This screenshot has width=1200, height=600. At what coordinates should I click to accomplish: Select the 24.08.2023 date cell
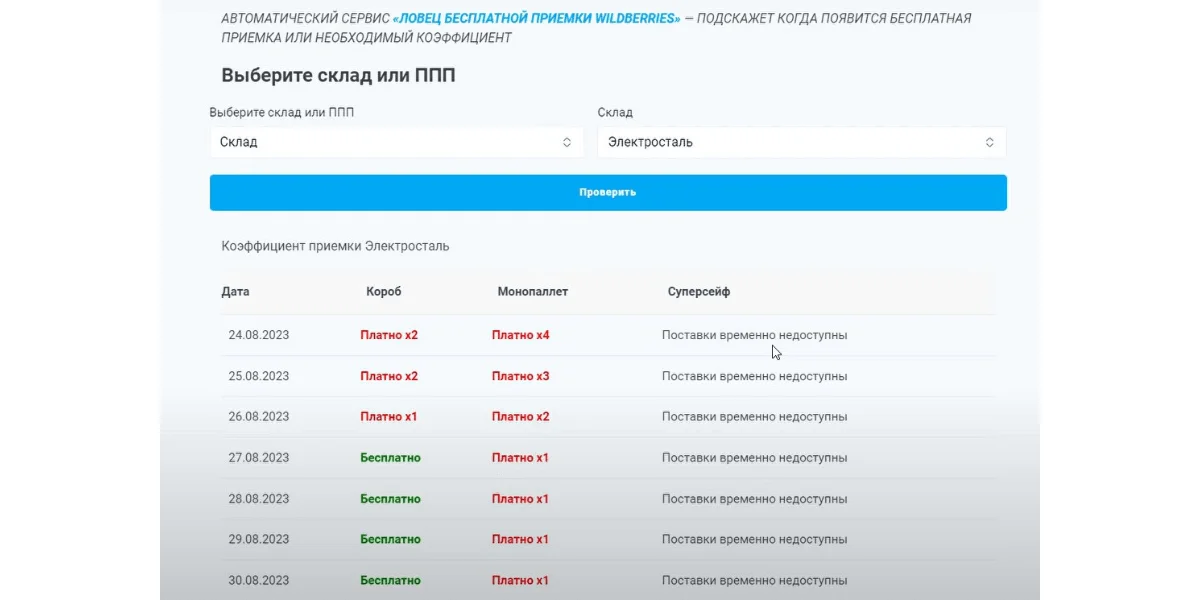[259, 335]
